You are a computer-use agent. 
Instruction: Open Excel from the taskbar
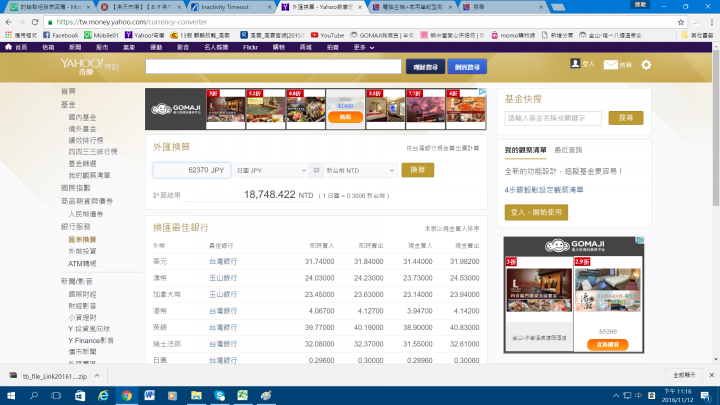(242, 395)
